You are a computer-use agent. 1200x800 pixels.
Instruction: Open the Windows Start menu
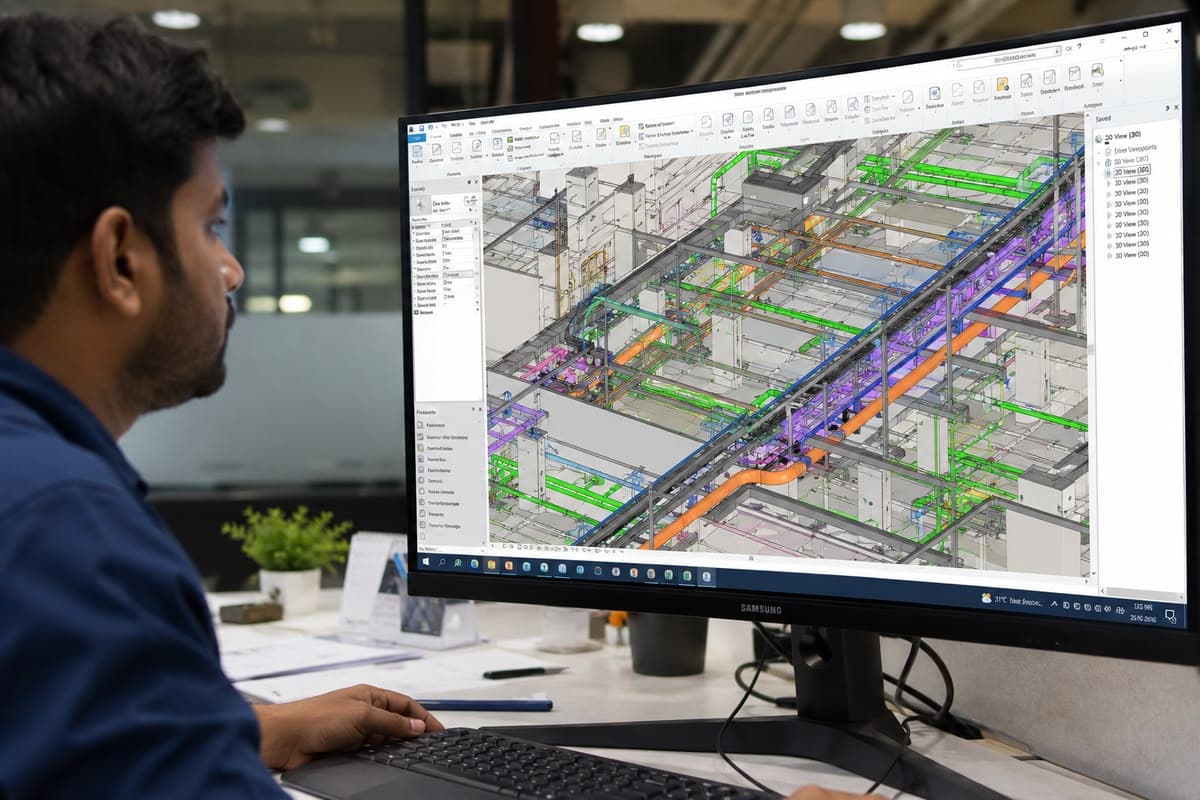pos(426,562)
